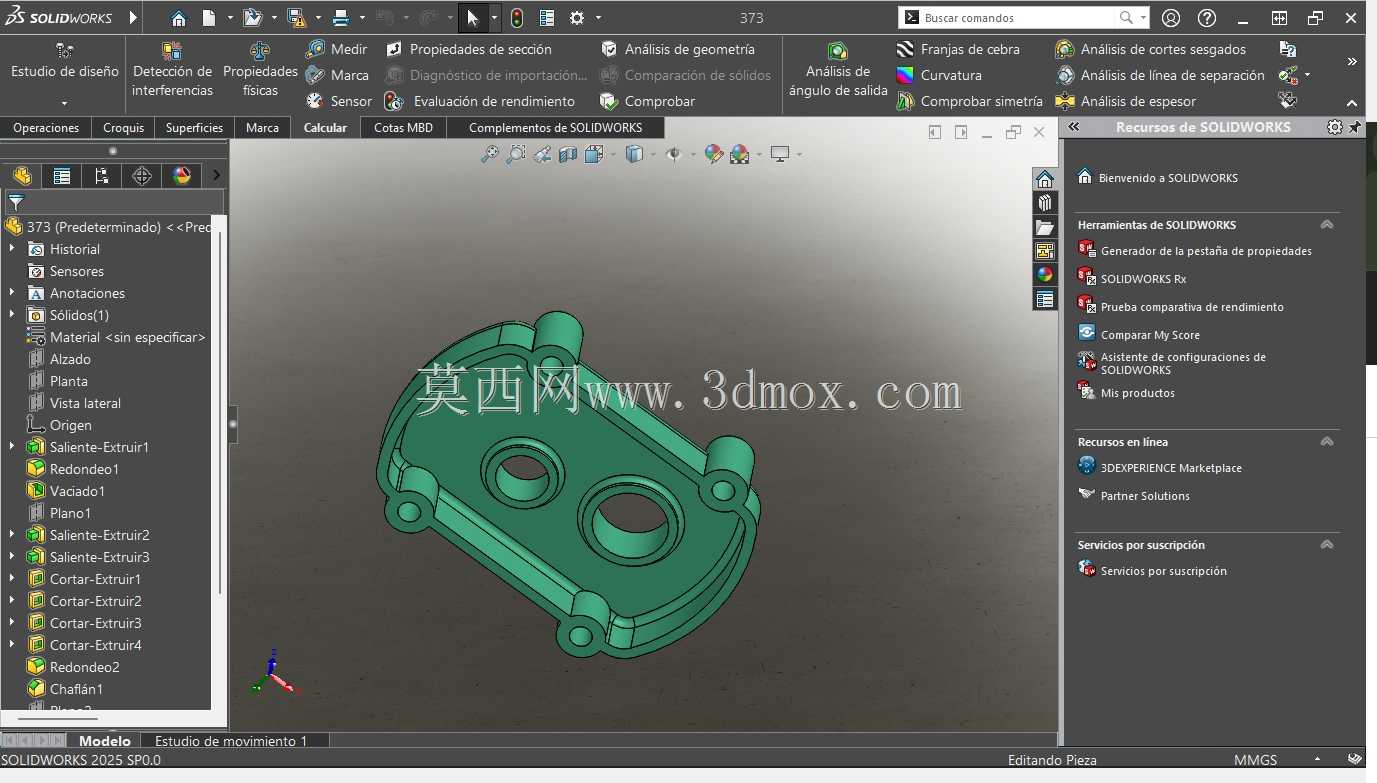
Task: Open Análisis de espesor tool
Action: tap(1126, 101)
